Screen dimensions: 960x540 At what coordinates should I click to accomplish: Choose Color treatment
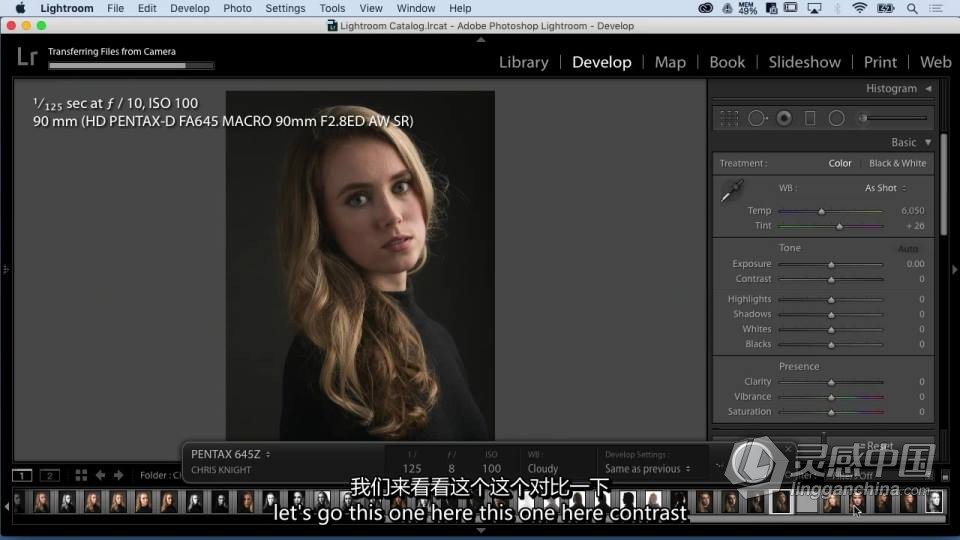coord(839,163)
